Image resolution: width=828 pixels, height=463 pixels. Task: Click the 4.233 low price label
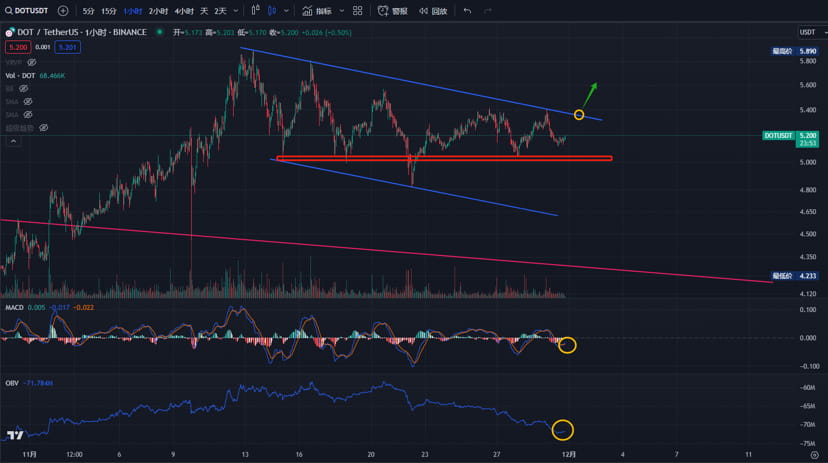click(x=795, y=276)
